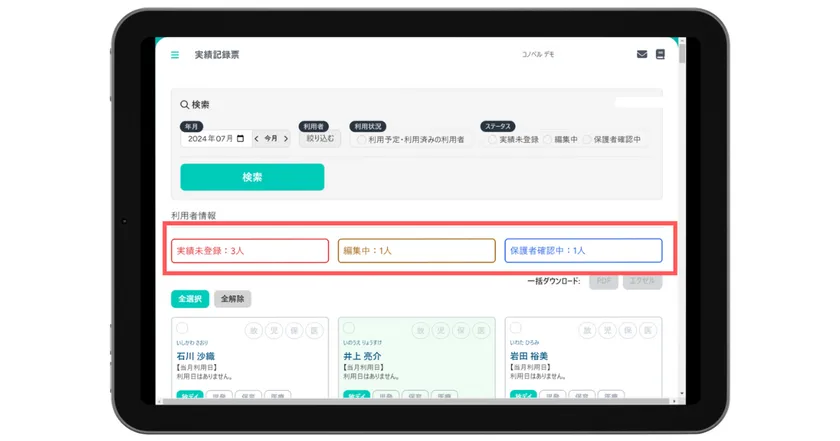Click the vertical scrollbar on the right

681,54
